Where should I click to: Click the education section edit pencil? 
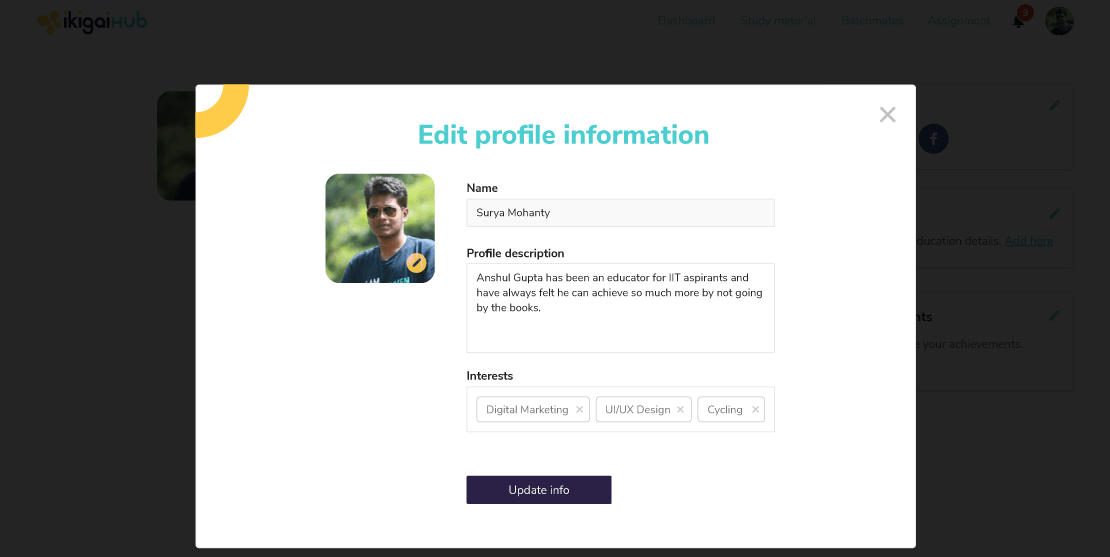point(1054,214)
